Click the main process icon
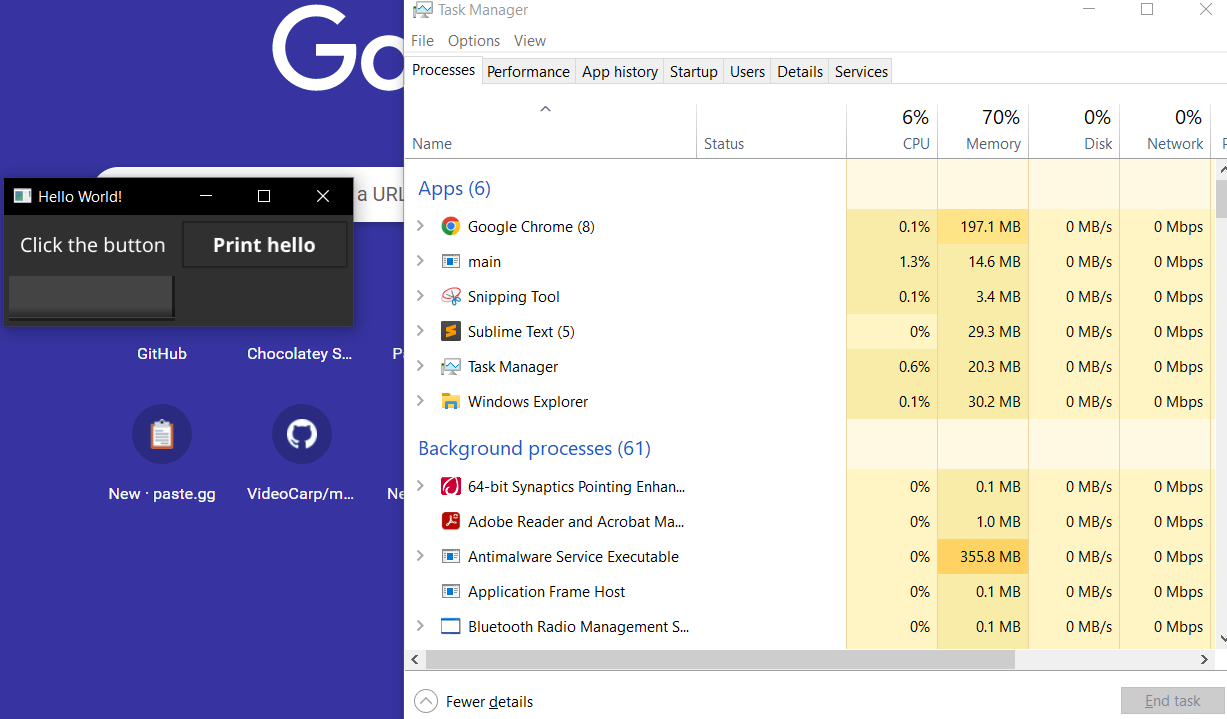1227x719 pixels. [451, 261]
